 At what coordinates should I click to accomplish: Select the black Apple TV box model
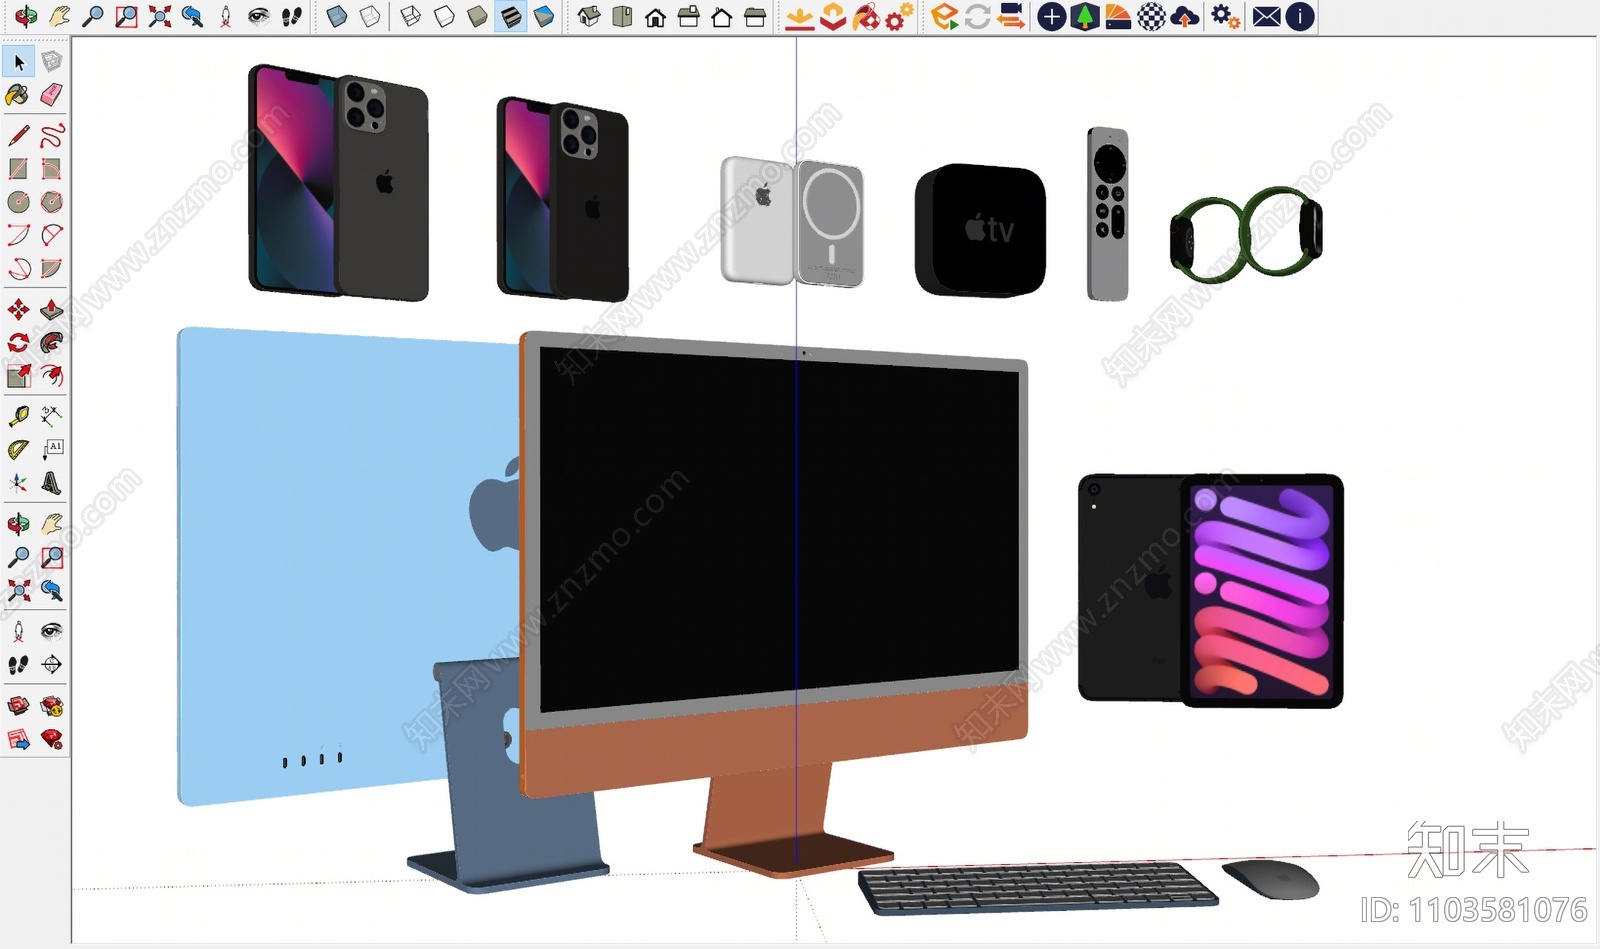pos(981,231)
